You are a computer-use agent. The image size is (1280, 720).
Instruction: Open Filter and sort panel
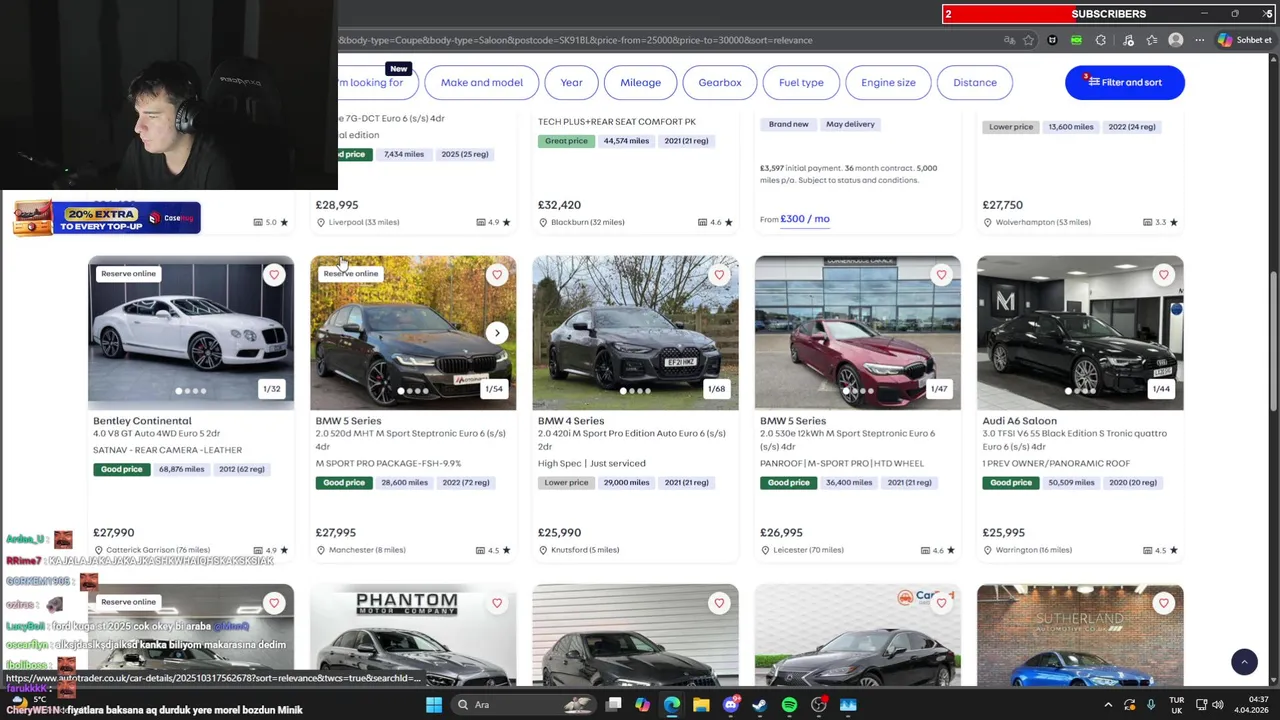coord(1125,83)
